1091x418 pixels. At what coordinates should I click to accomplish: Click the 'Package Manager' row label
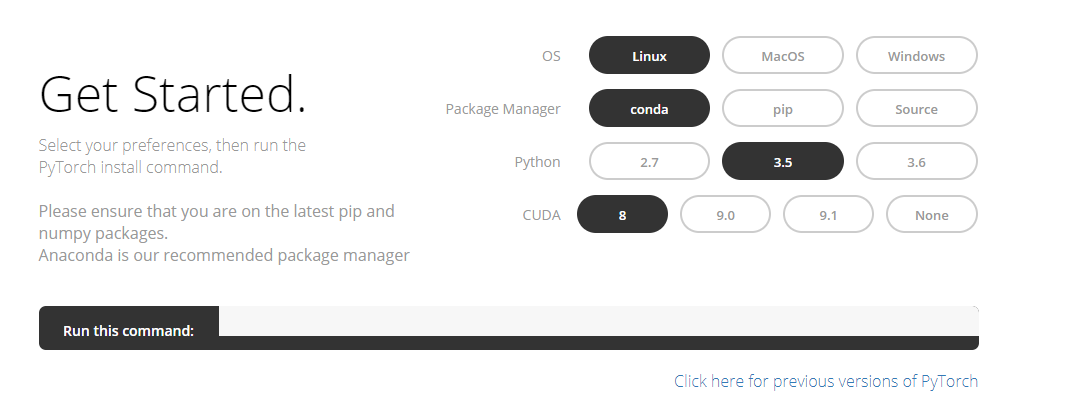[x=503, y=109]
